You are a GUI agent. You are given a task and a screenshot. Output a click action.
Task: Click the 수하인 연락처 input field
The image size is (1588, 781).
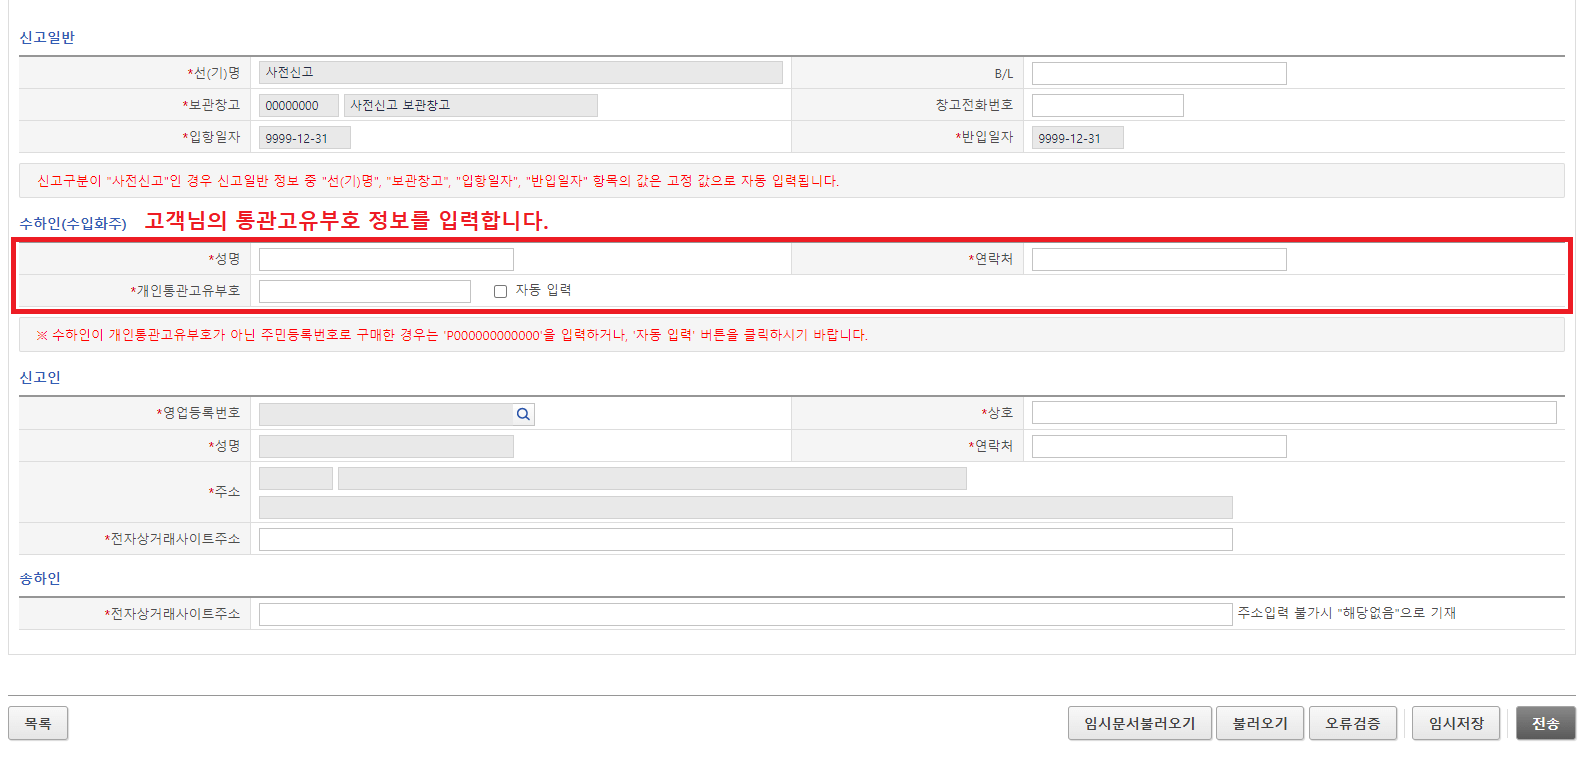(x=1159, y=259)
